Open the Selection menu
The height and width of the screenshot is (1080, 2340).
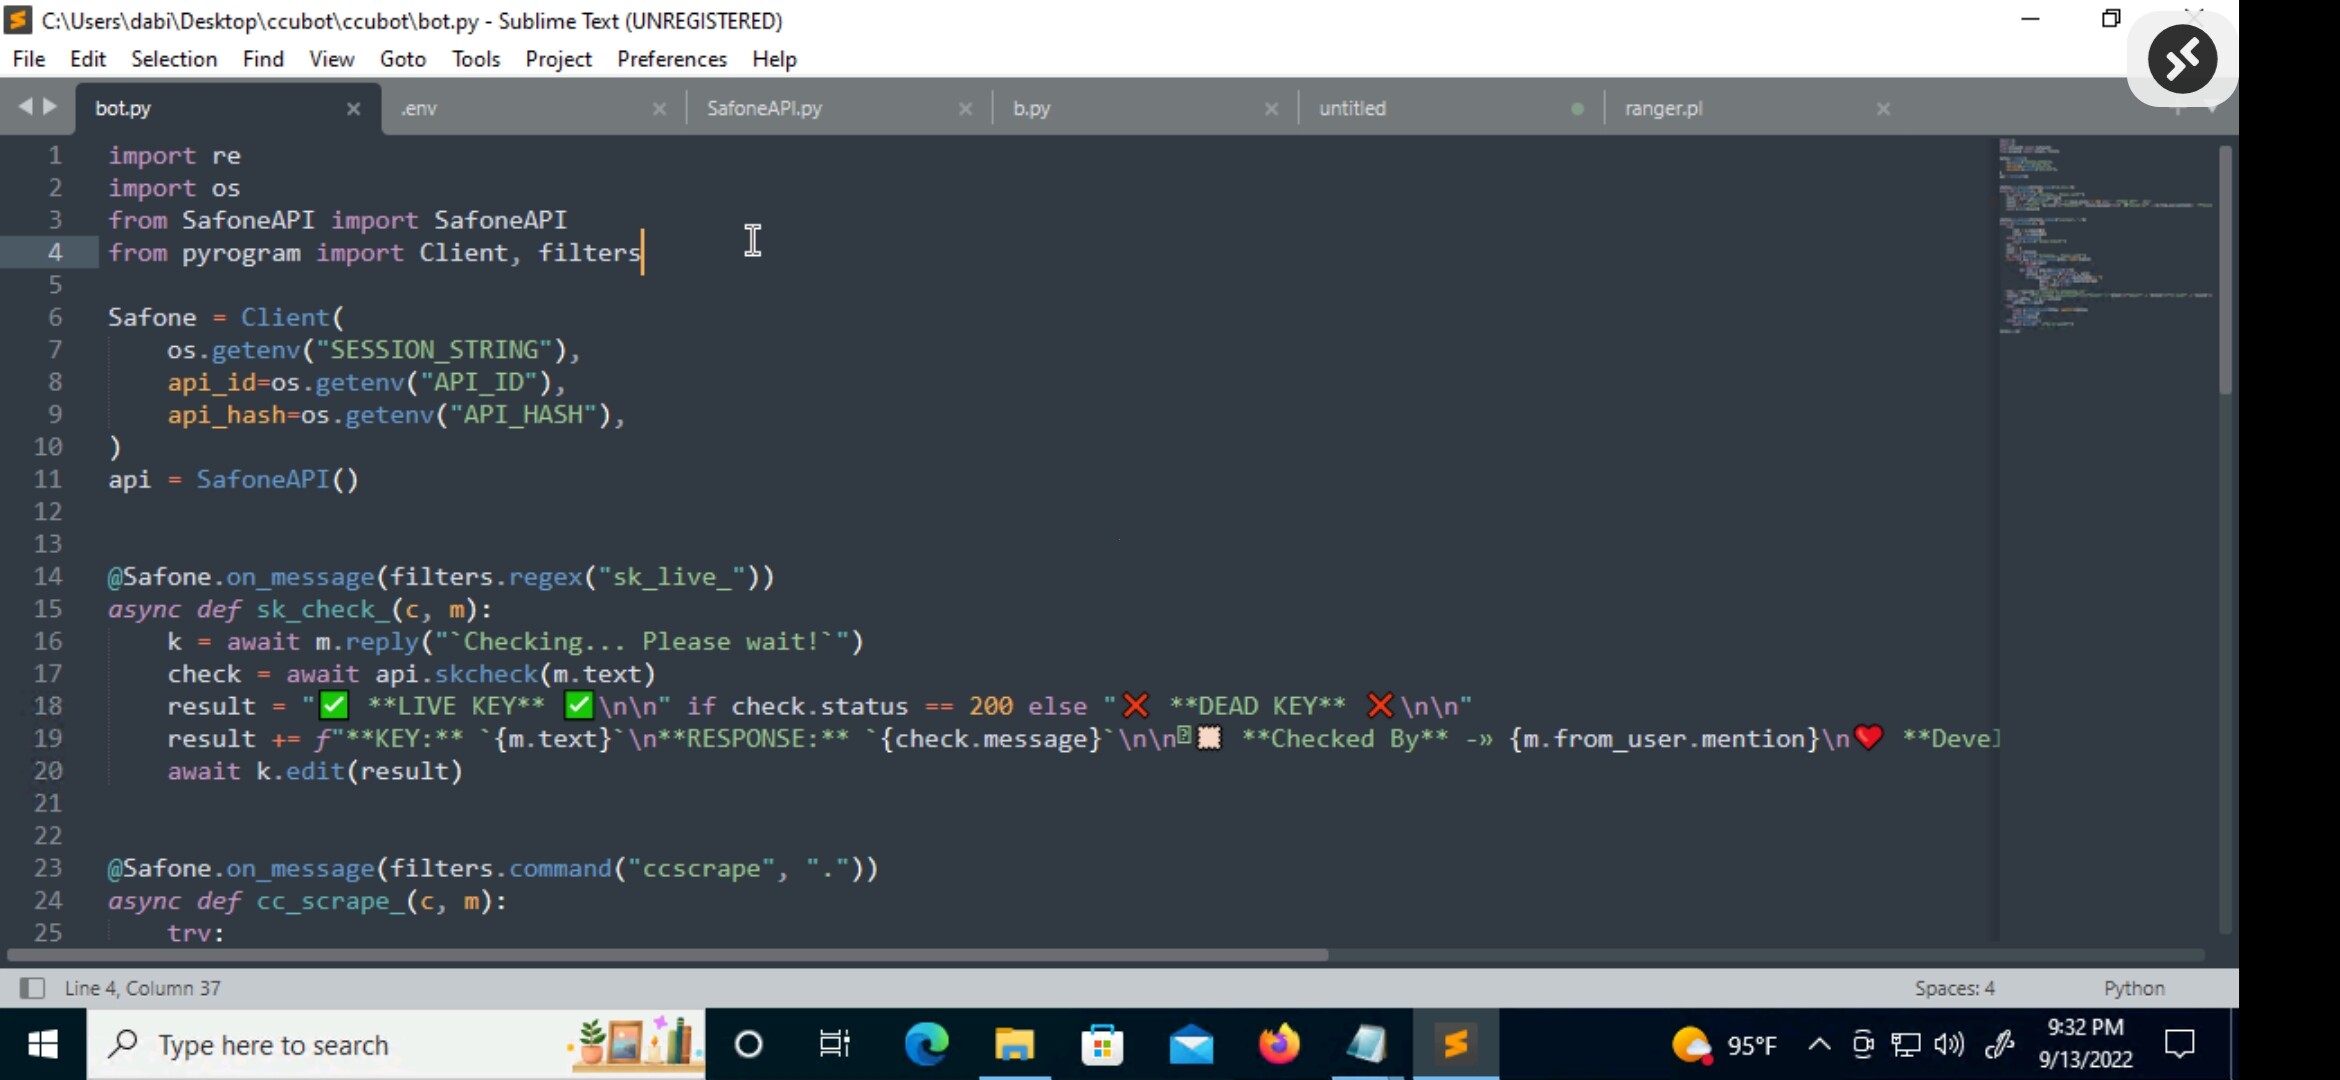pyautogui.click(x=174, y=59)
